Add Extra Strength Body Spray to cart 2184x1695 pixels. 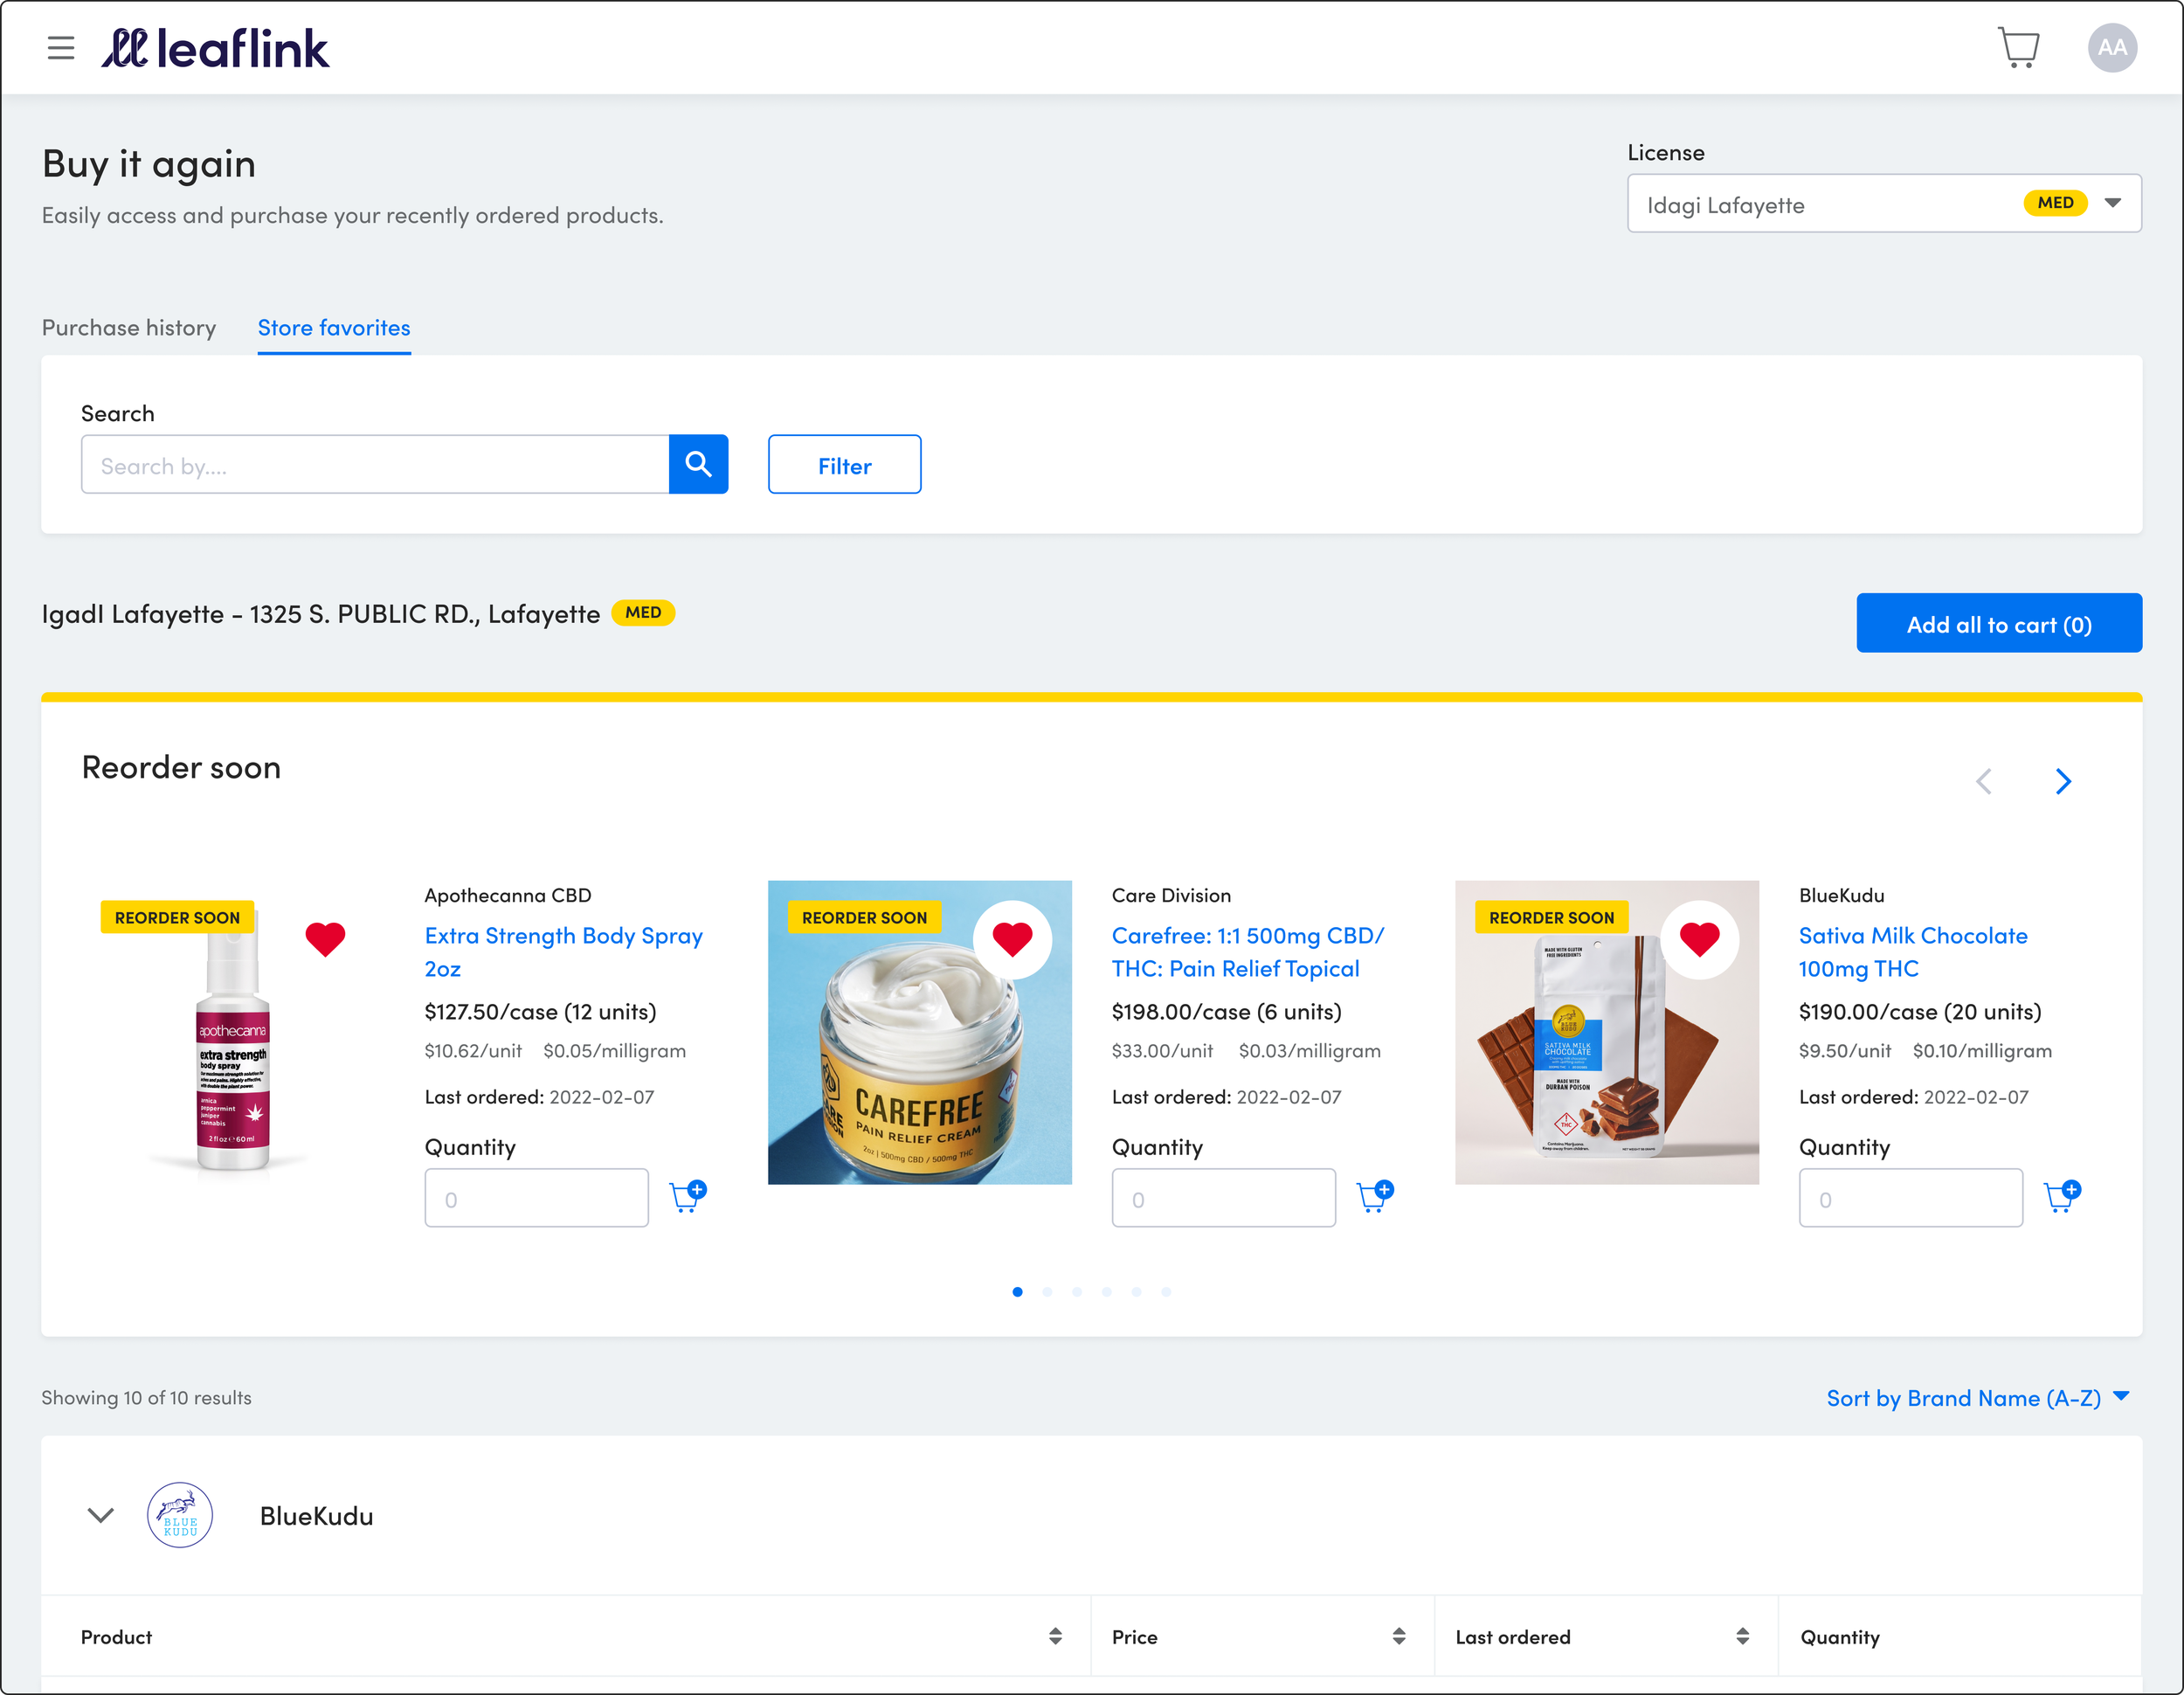(x=688, y=1196)
